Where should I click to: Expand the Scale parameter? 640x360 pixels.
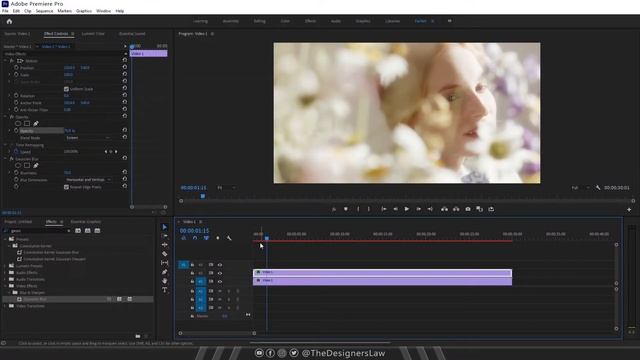click(x=10, y=75)
